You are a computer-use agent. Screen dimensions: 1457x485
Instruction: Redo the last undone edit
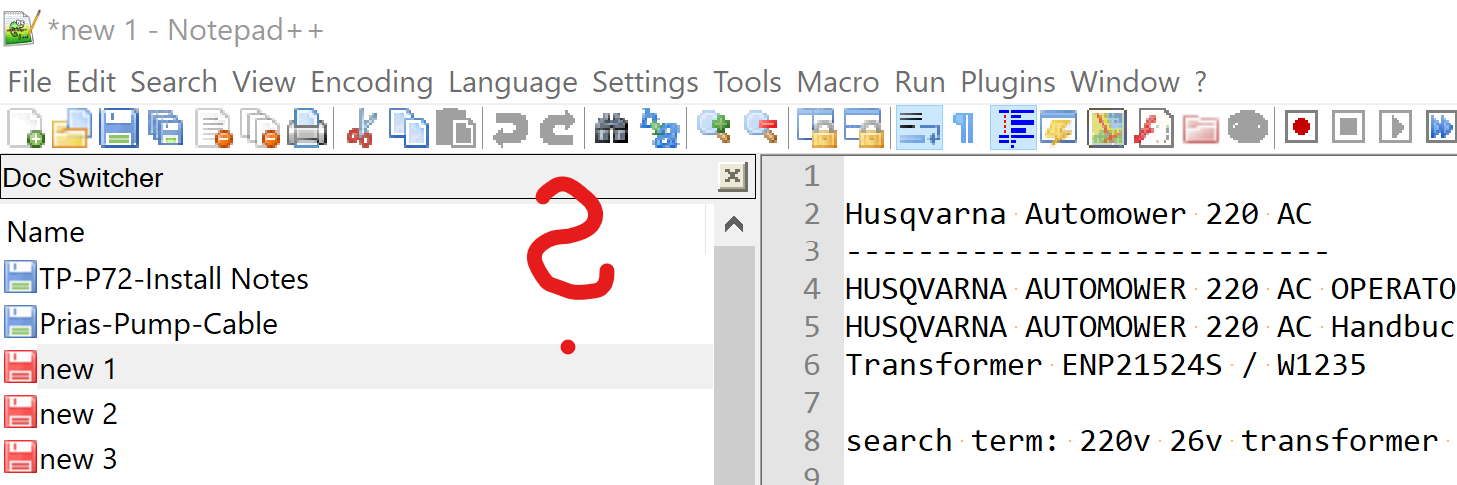tap(558, 129)
